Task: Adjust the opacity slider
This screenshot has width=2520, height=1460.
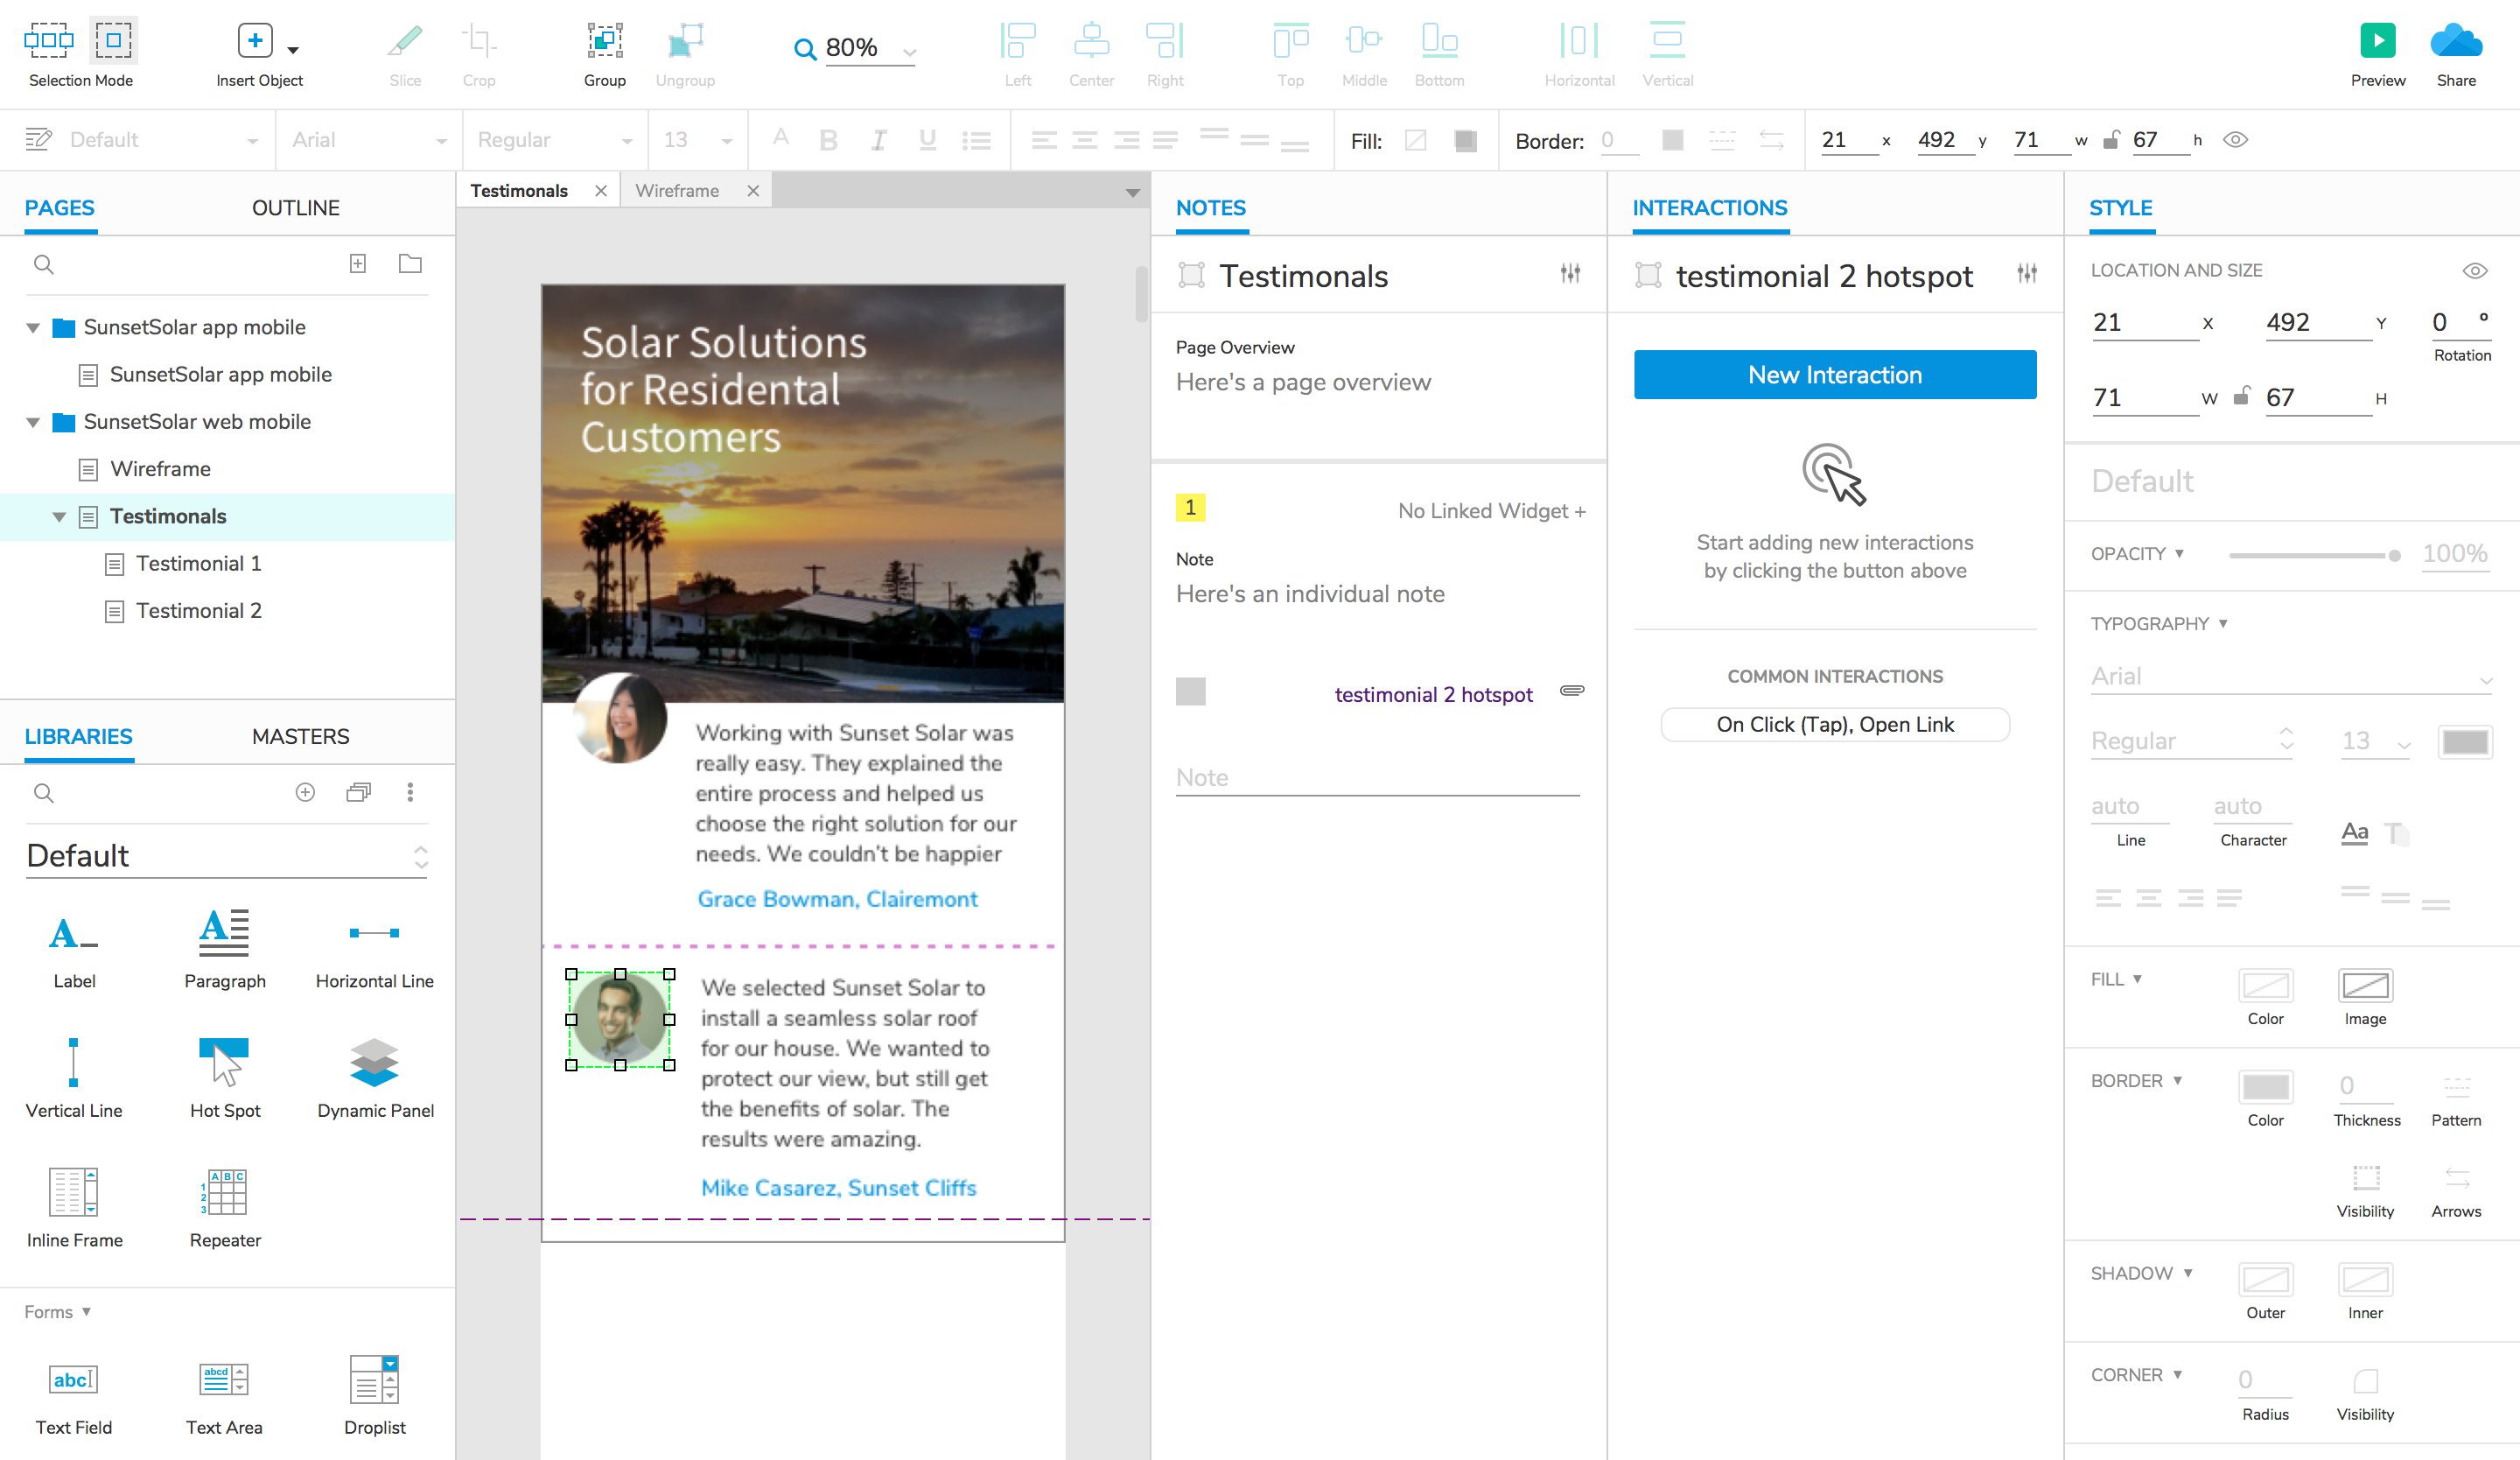Action: click(2393, 556)
